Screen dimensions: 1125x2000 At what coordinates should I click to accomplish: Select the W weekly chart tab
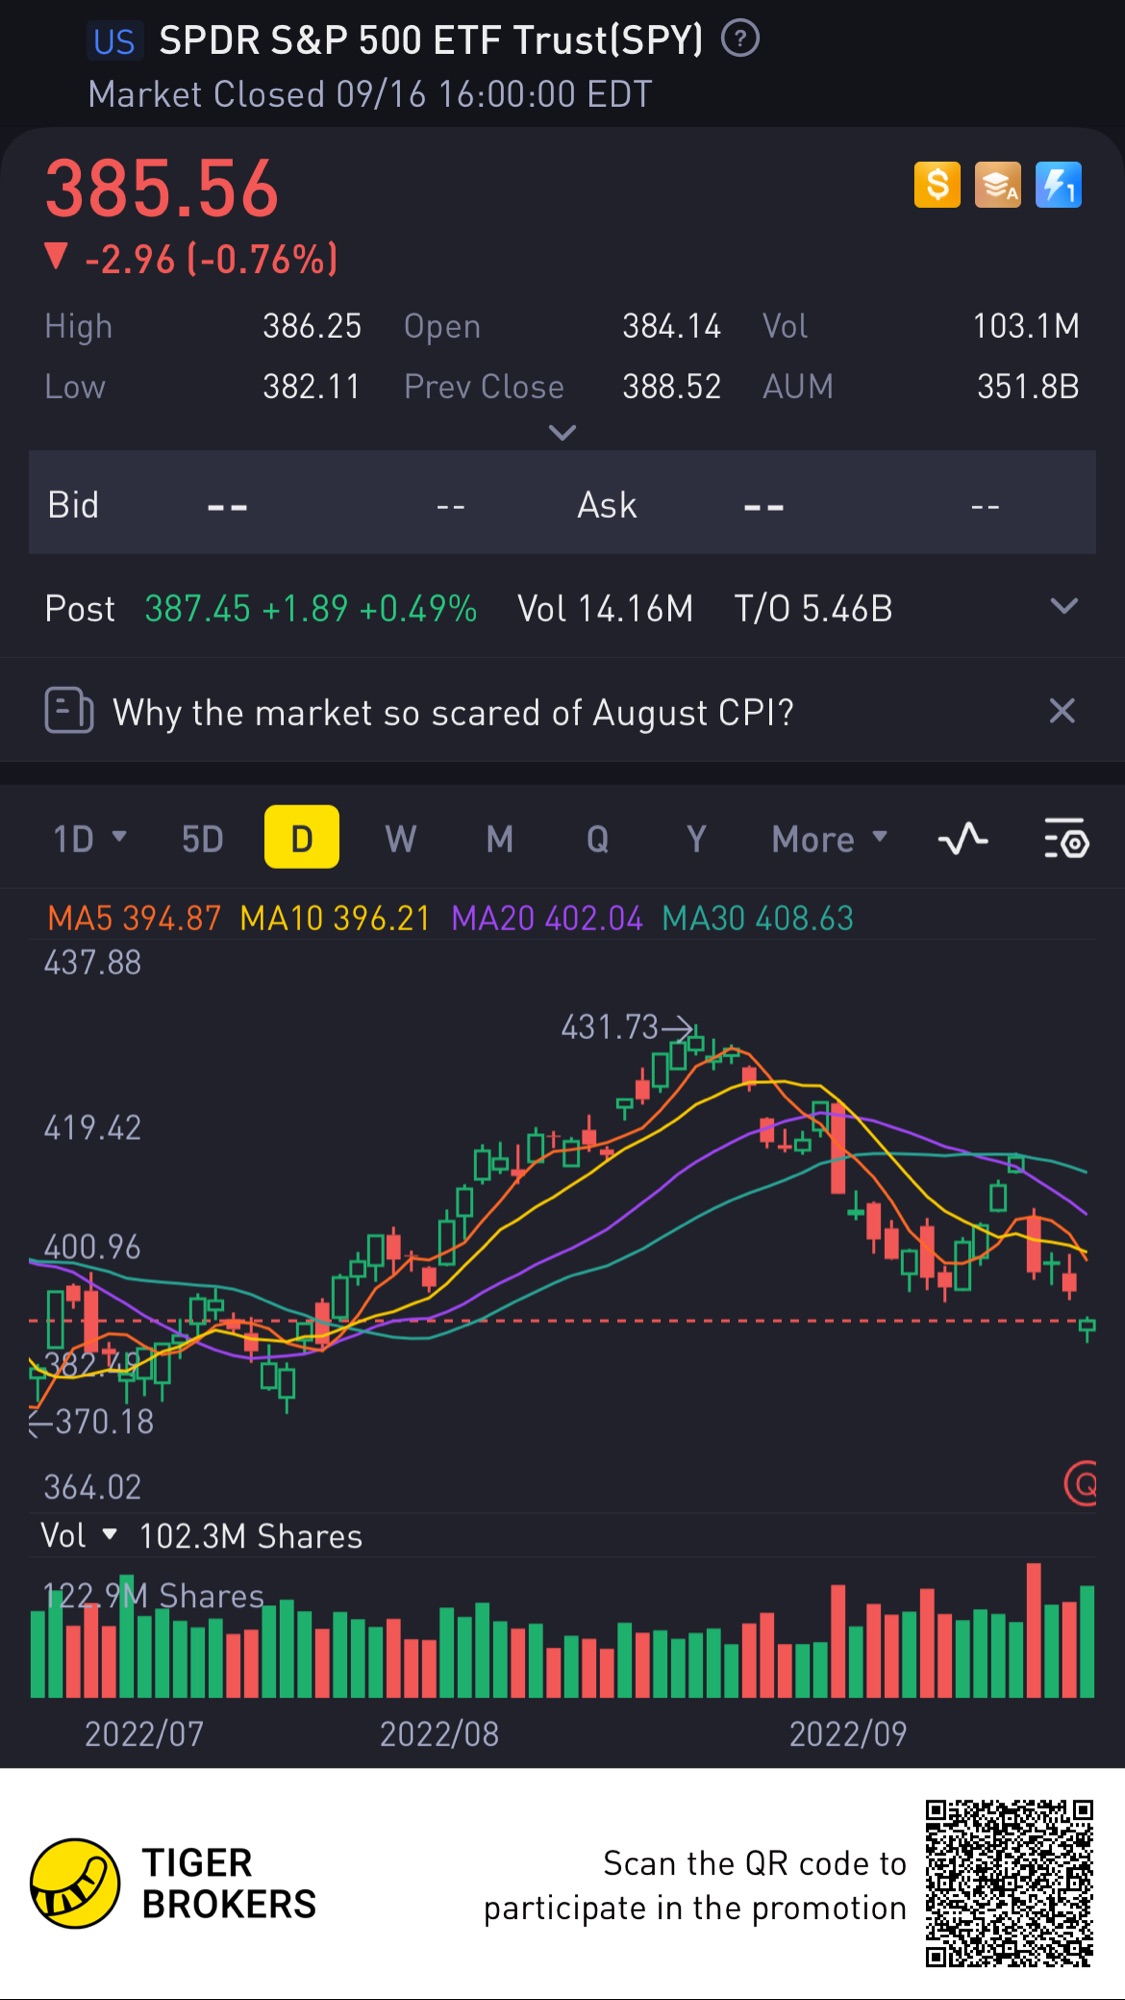[x=401, y=838]
